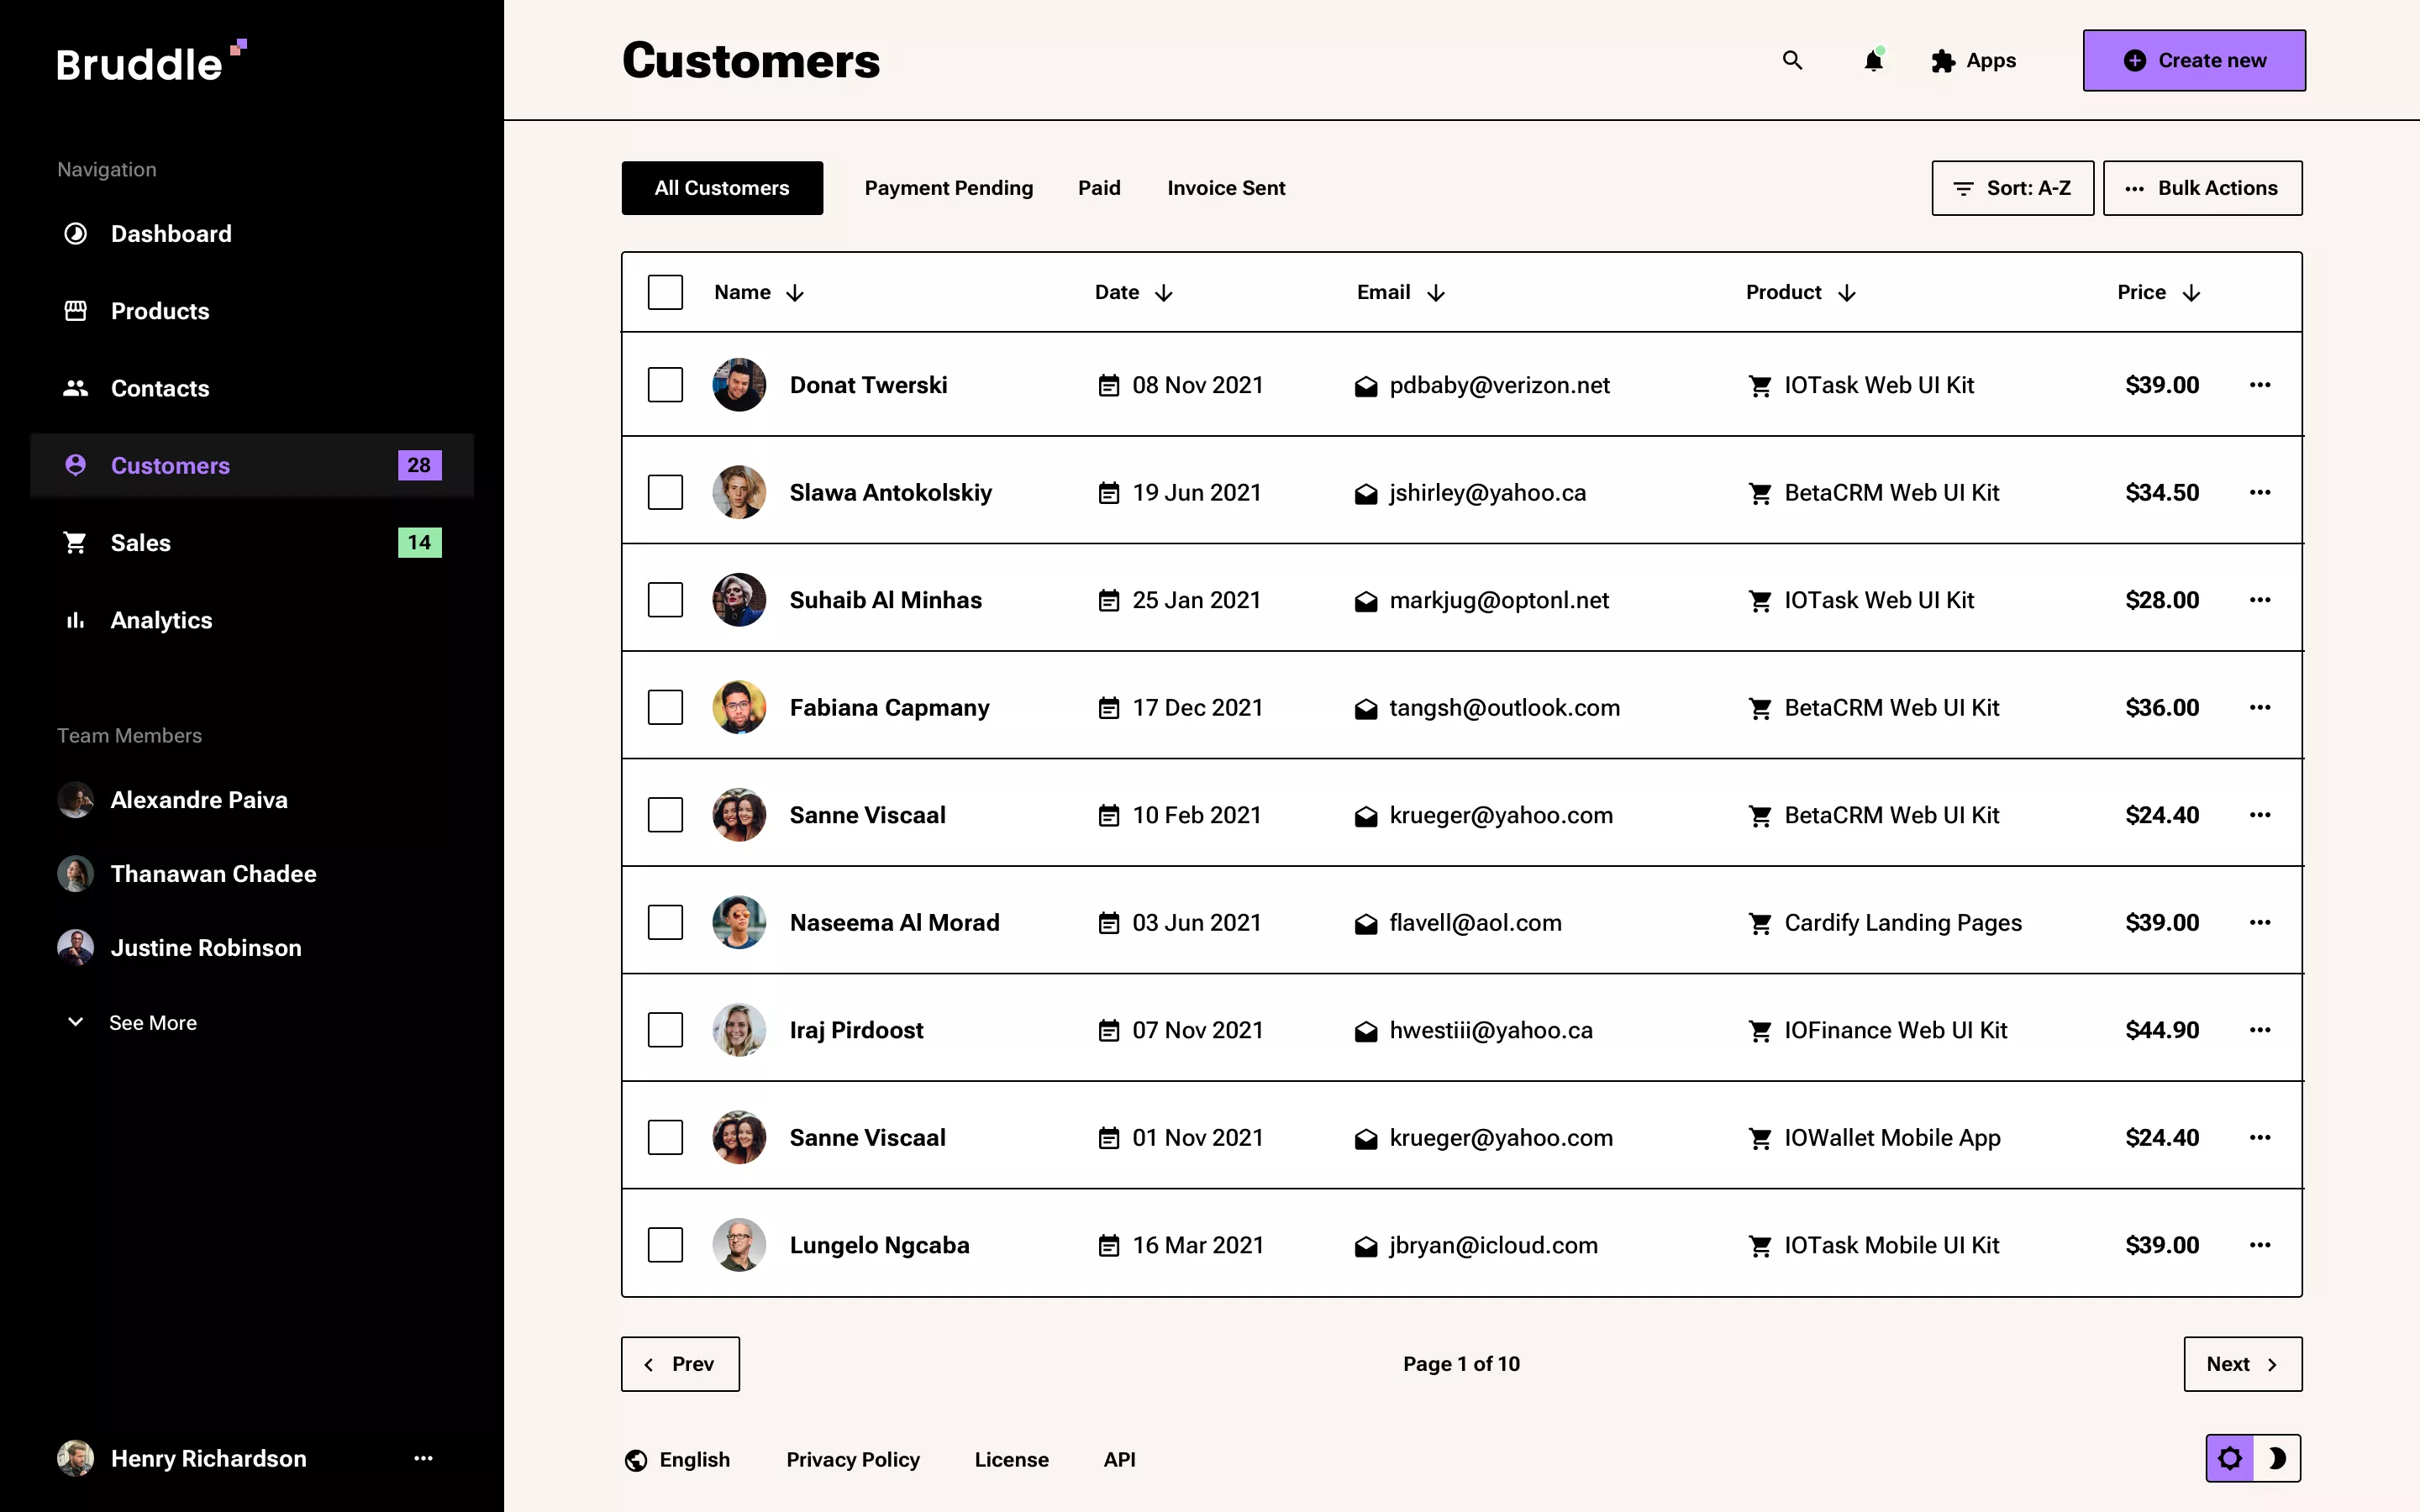The height and width of the screenshot is (1512, 2420).
Task: Switch to the Payment Pending tab
Action: click(948, 187)
